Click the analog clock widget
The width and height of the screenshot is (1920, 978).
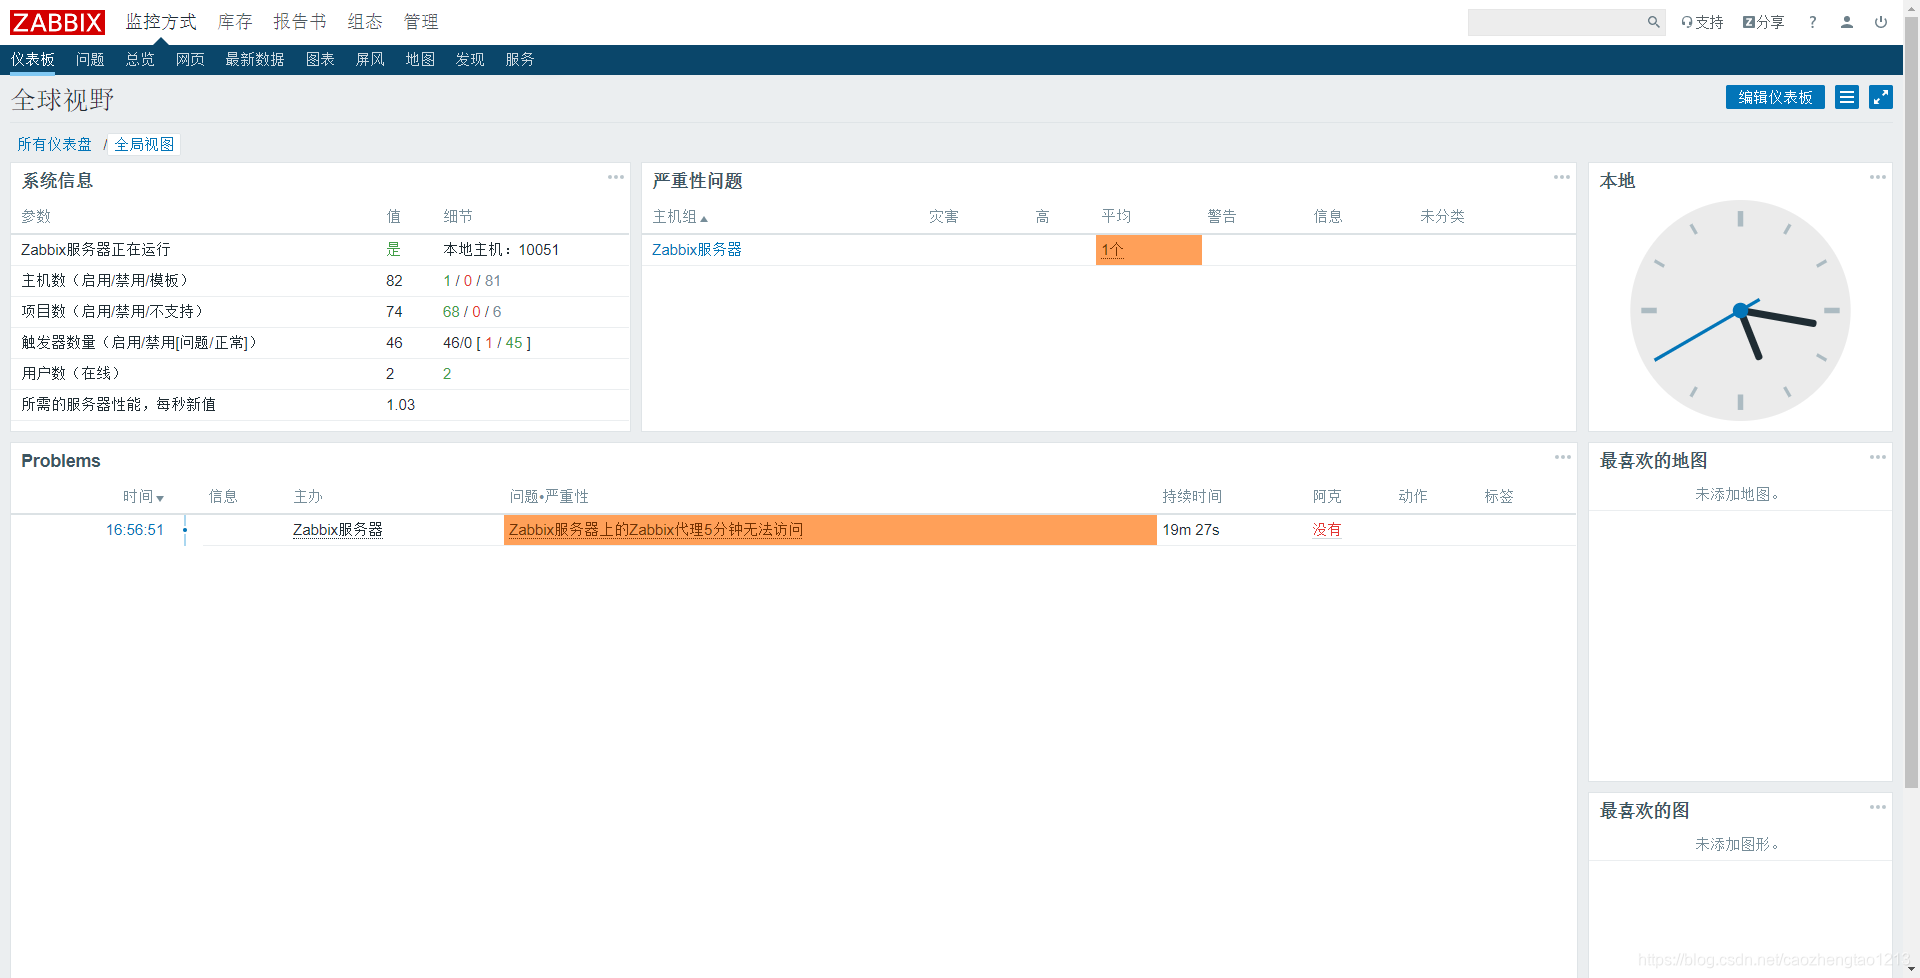(1740, 311)
